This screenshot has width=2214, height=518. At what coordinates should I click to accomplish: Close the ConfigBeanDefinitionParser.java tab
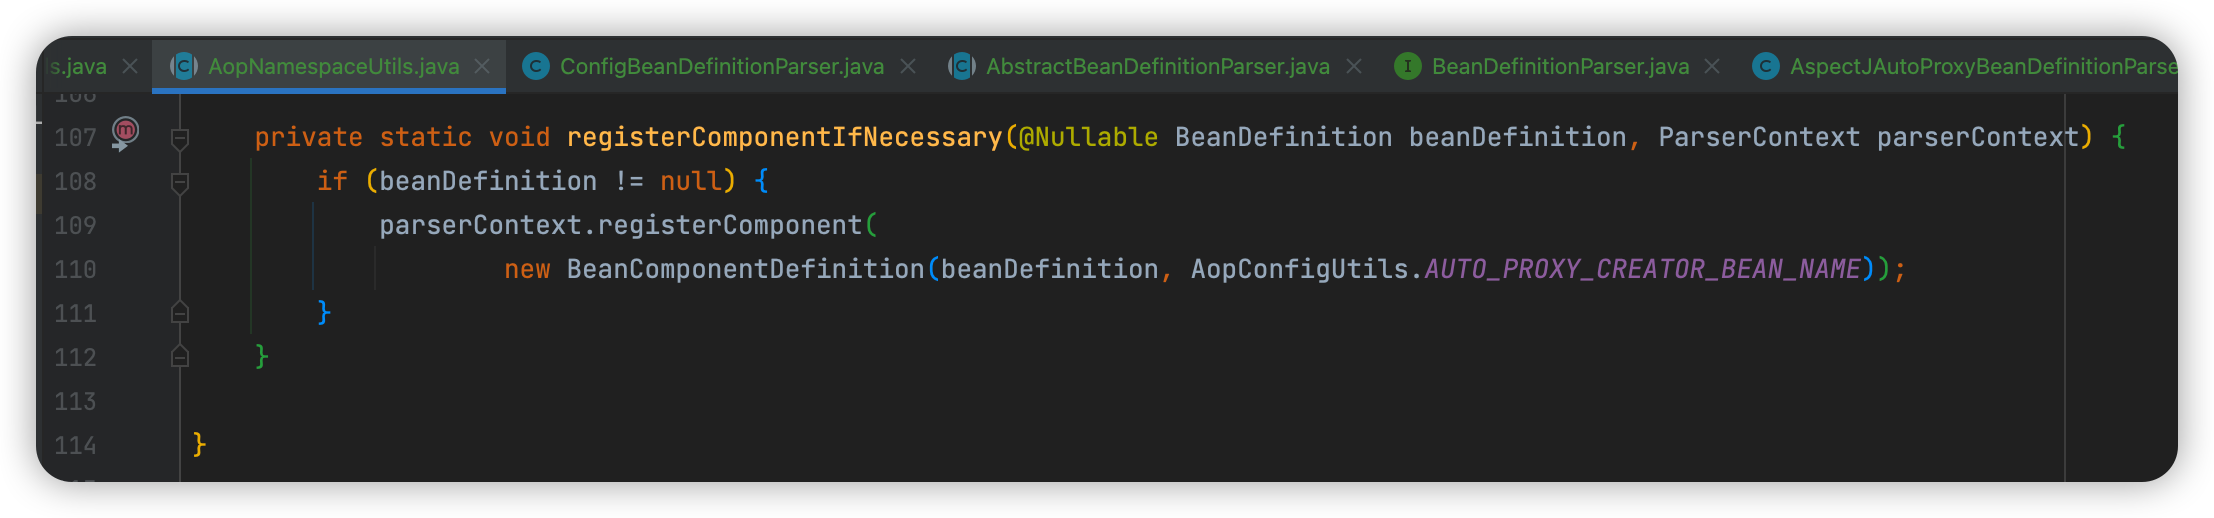[908, 66]
